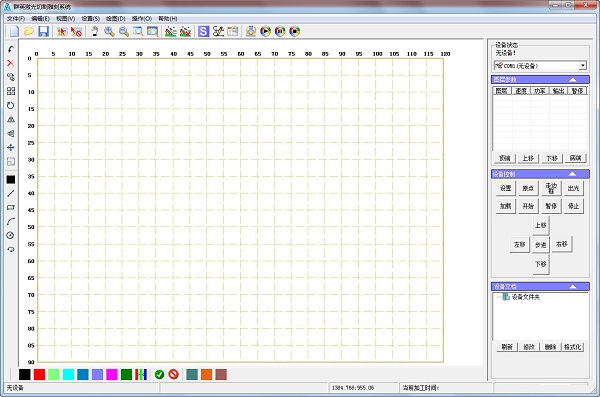The image size is (600, 397).
Task: Click the new document icon in toolbar
Action: (14, 31)
